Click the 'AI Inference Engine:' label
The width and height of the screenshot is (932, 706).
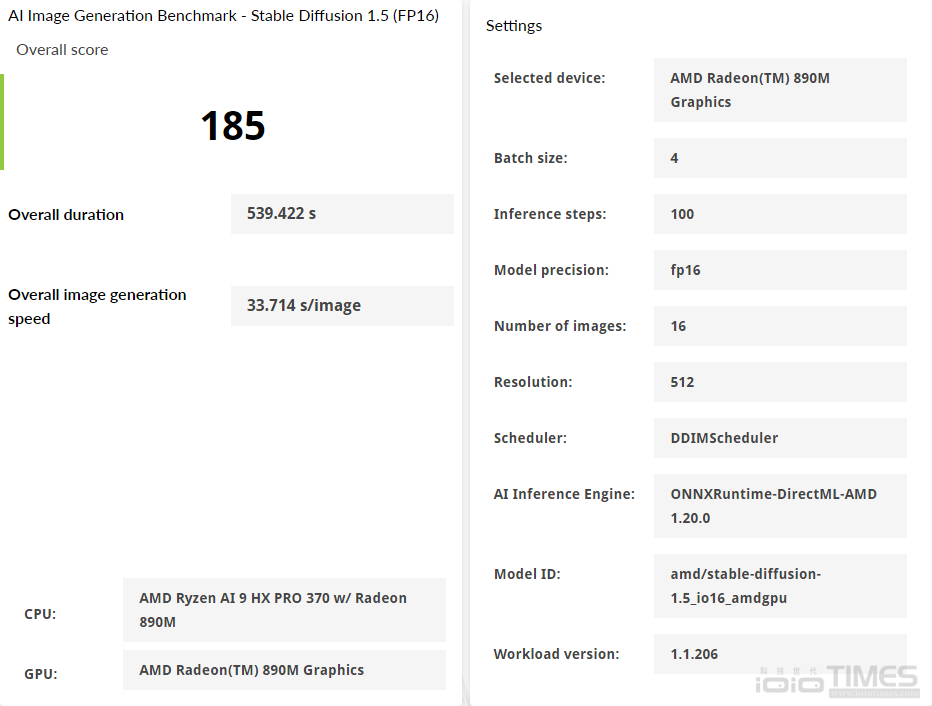tap(564, 494)
